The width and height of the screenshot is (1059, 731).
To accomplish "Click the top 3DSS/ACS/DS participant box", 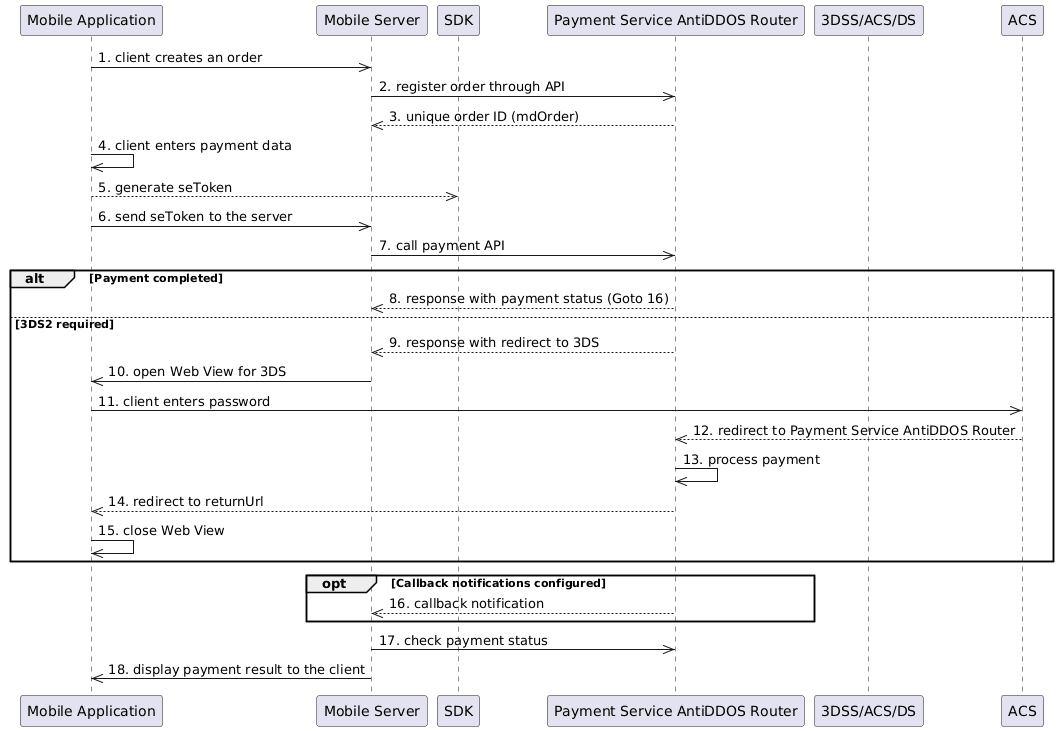I will tap(868, 20).
